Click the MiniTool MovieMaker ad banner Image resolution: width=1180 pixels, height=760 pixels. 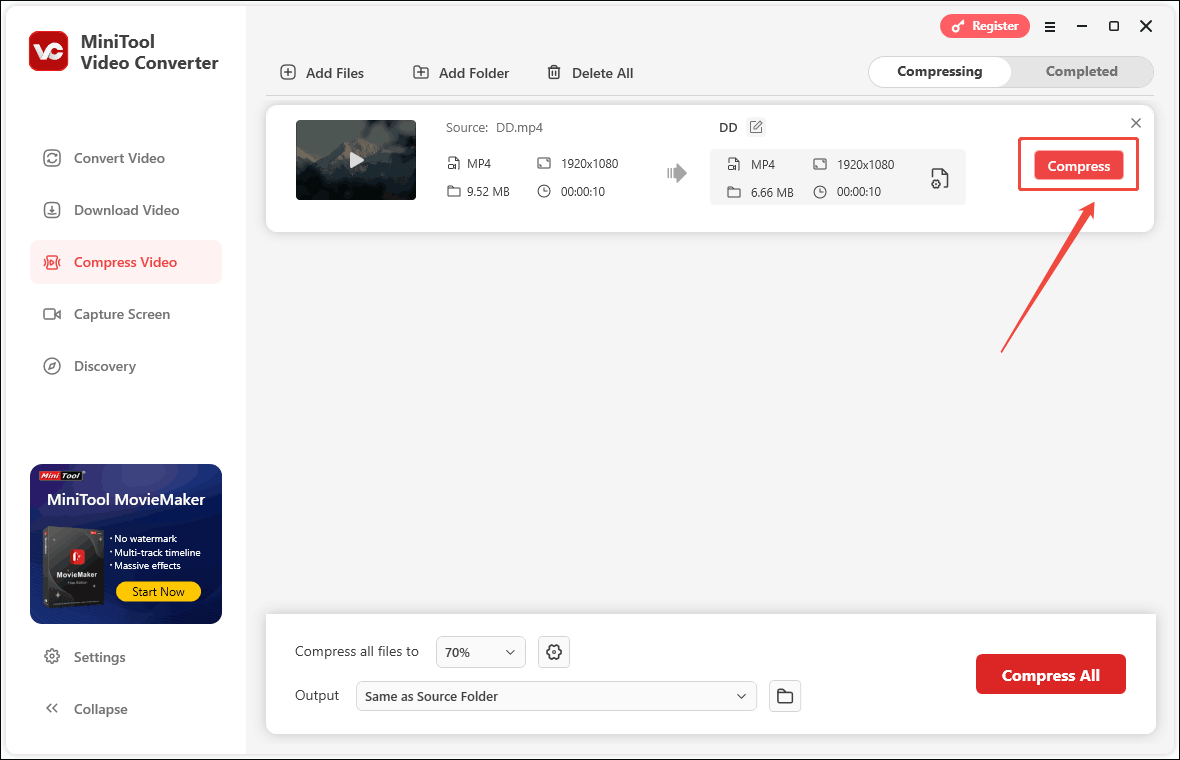[126, 543]
